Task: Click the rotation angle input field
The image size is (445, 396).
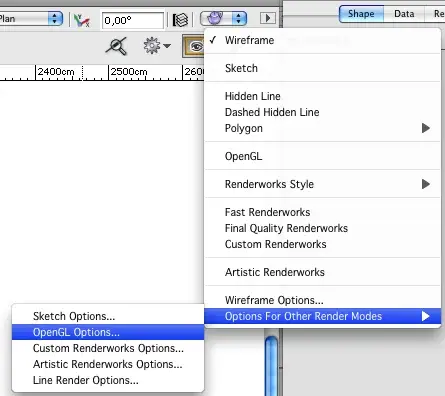Action: coord(133,20)
